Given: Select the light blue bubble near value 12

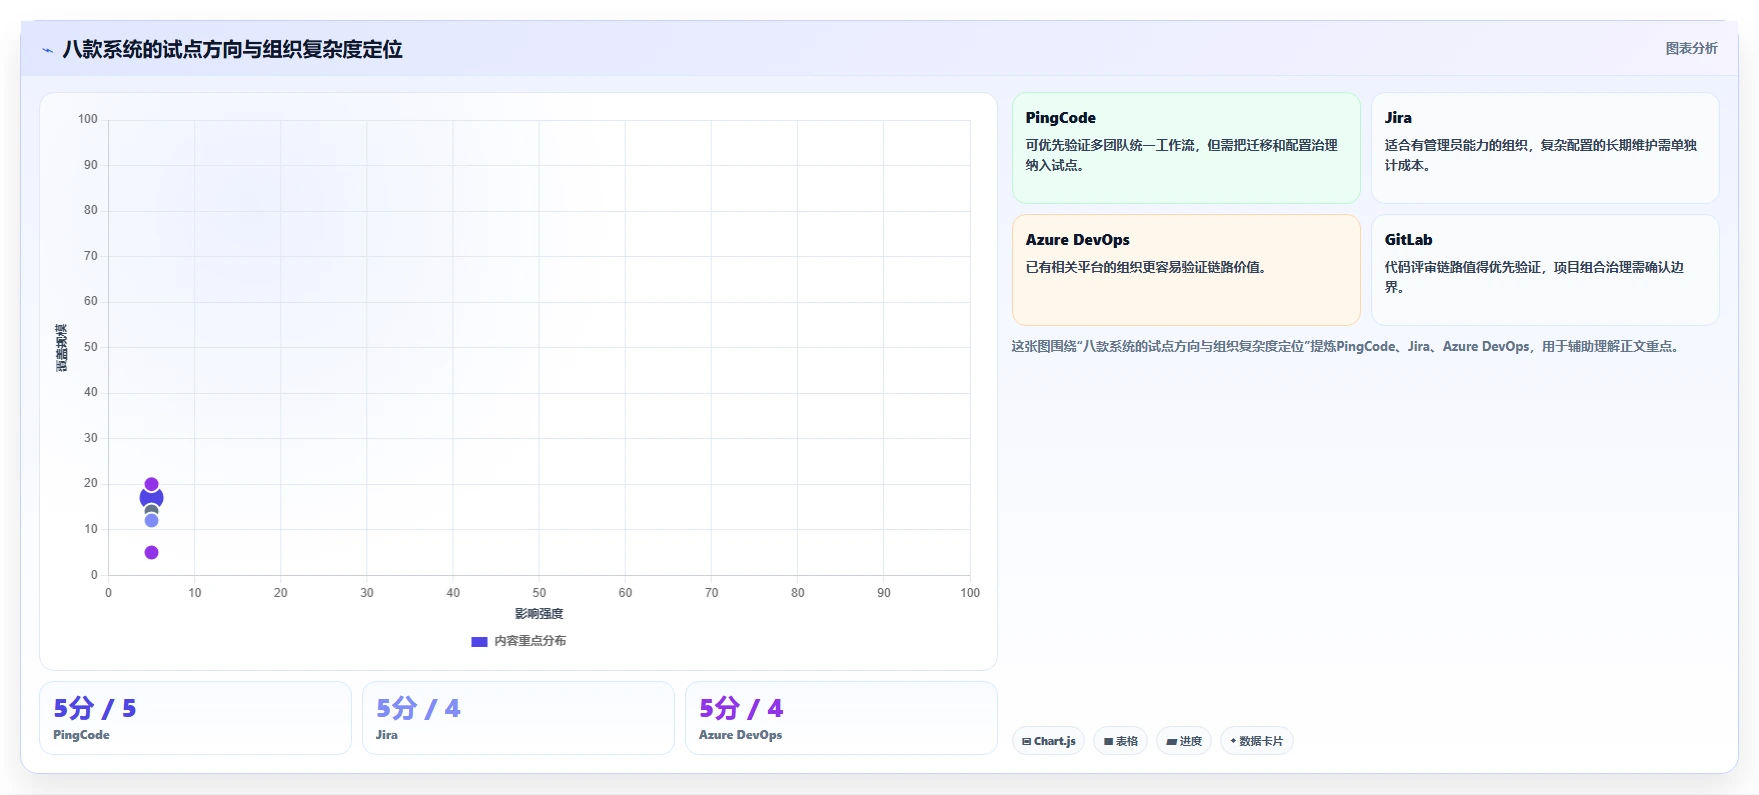Looking at the screenshot, I should (151, 520).
